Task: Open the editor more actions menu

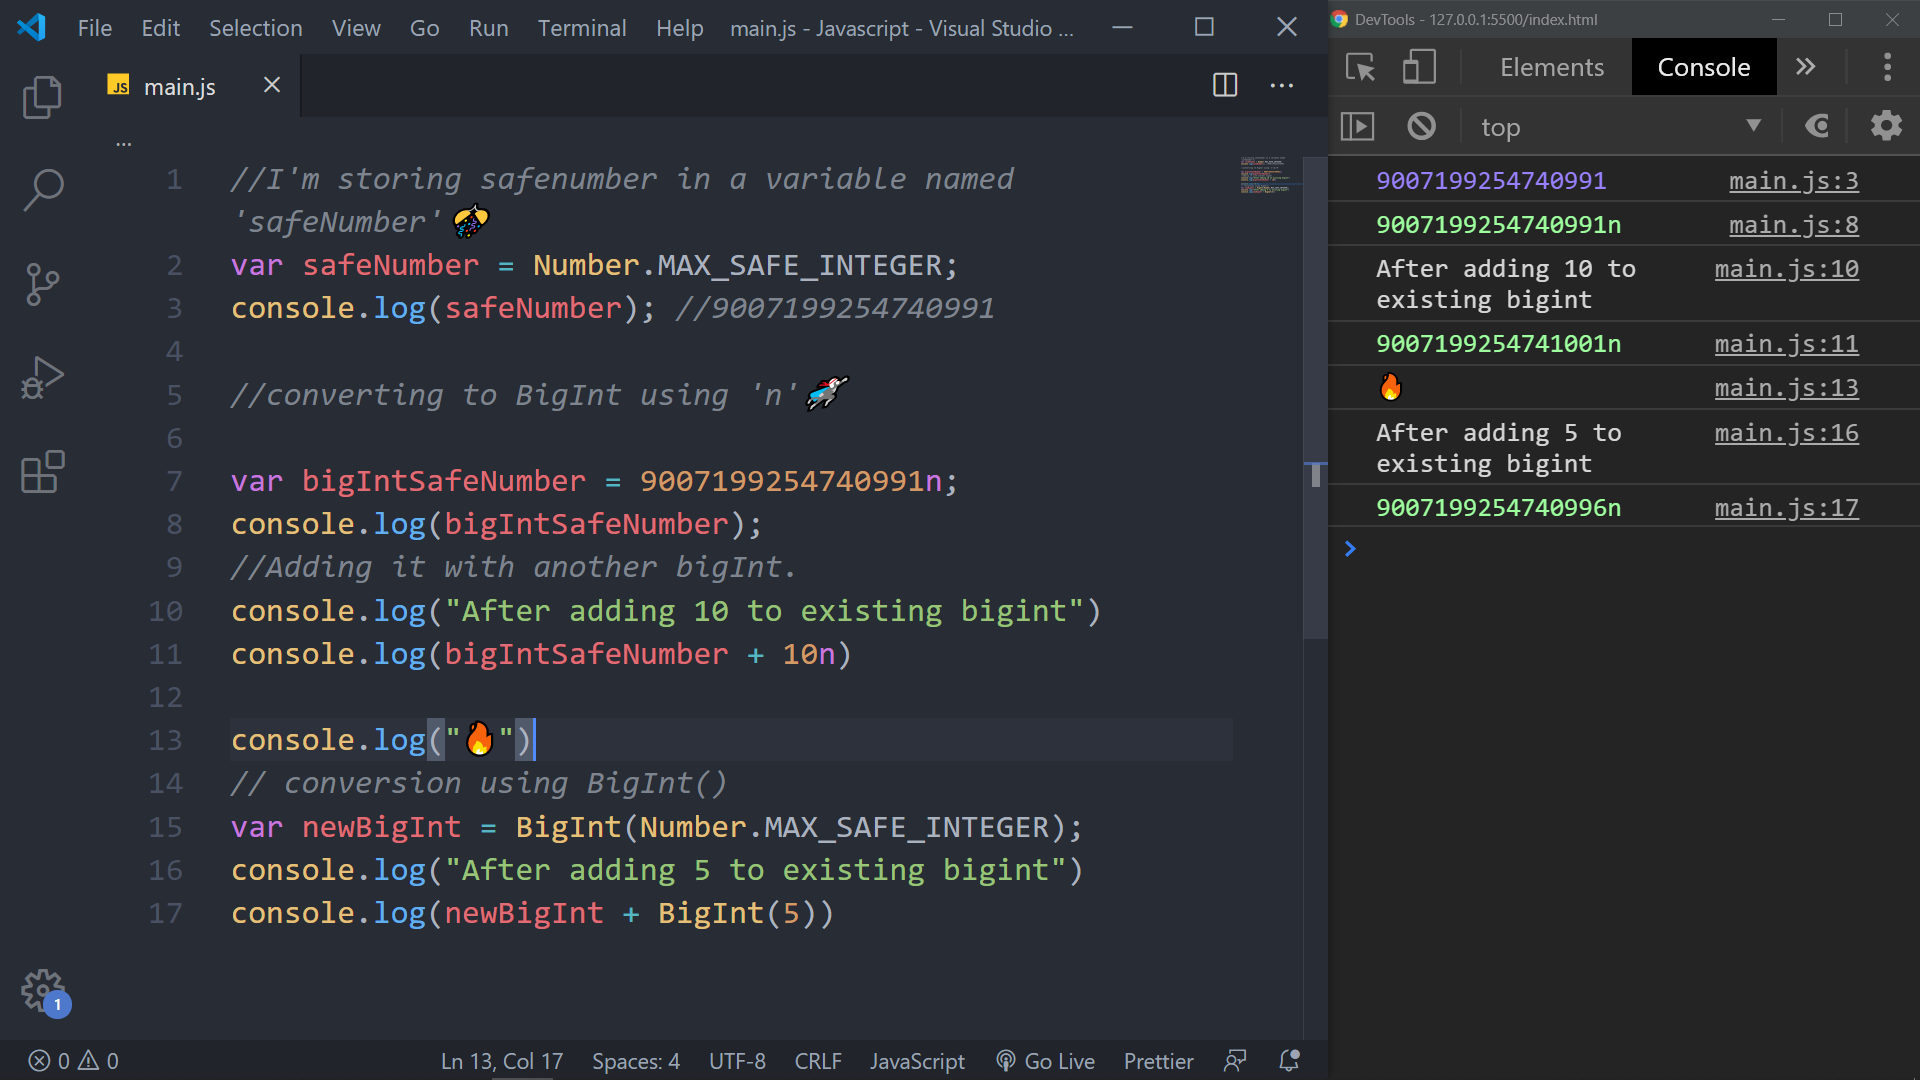Action: 1281,85
